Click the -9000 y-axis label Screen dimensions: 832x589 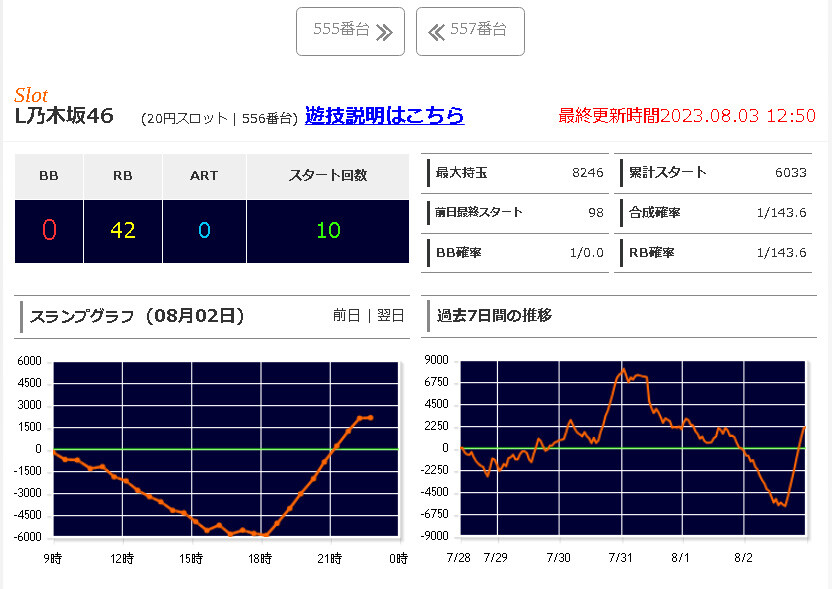(x=435, y=536)
